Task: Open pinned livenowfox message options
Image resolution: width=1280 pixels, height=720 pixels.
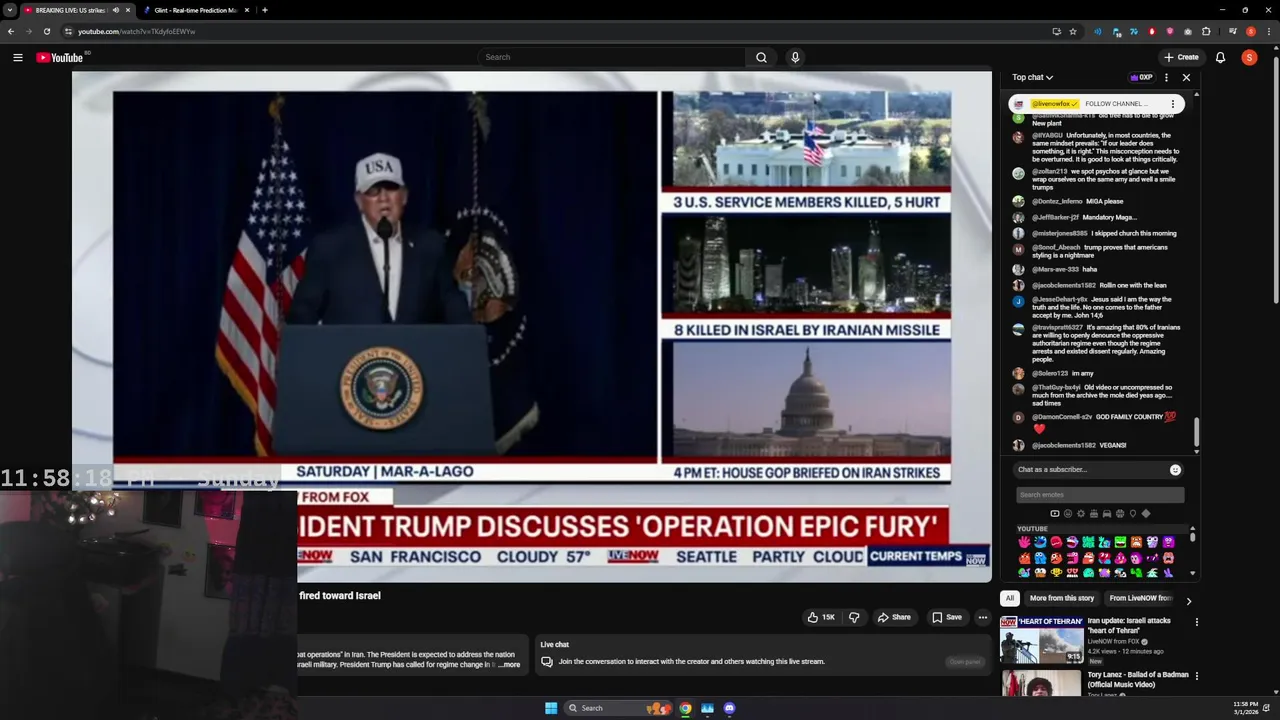Action: click(1173, 104)
